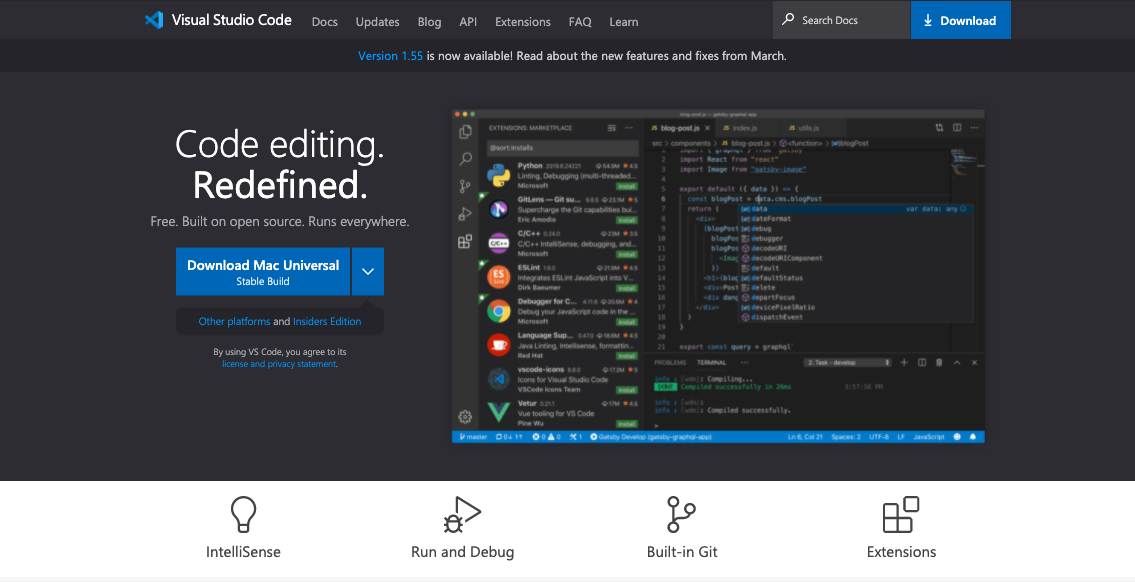Click the compare changes icon above editor
Screen dimensions: 1135x582
(940, 127)
